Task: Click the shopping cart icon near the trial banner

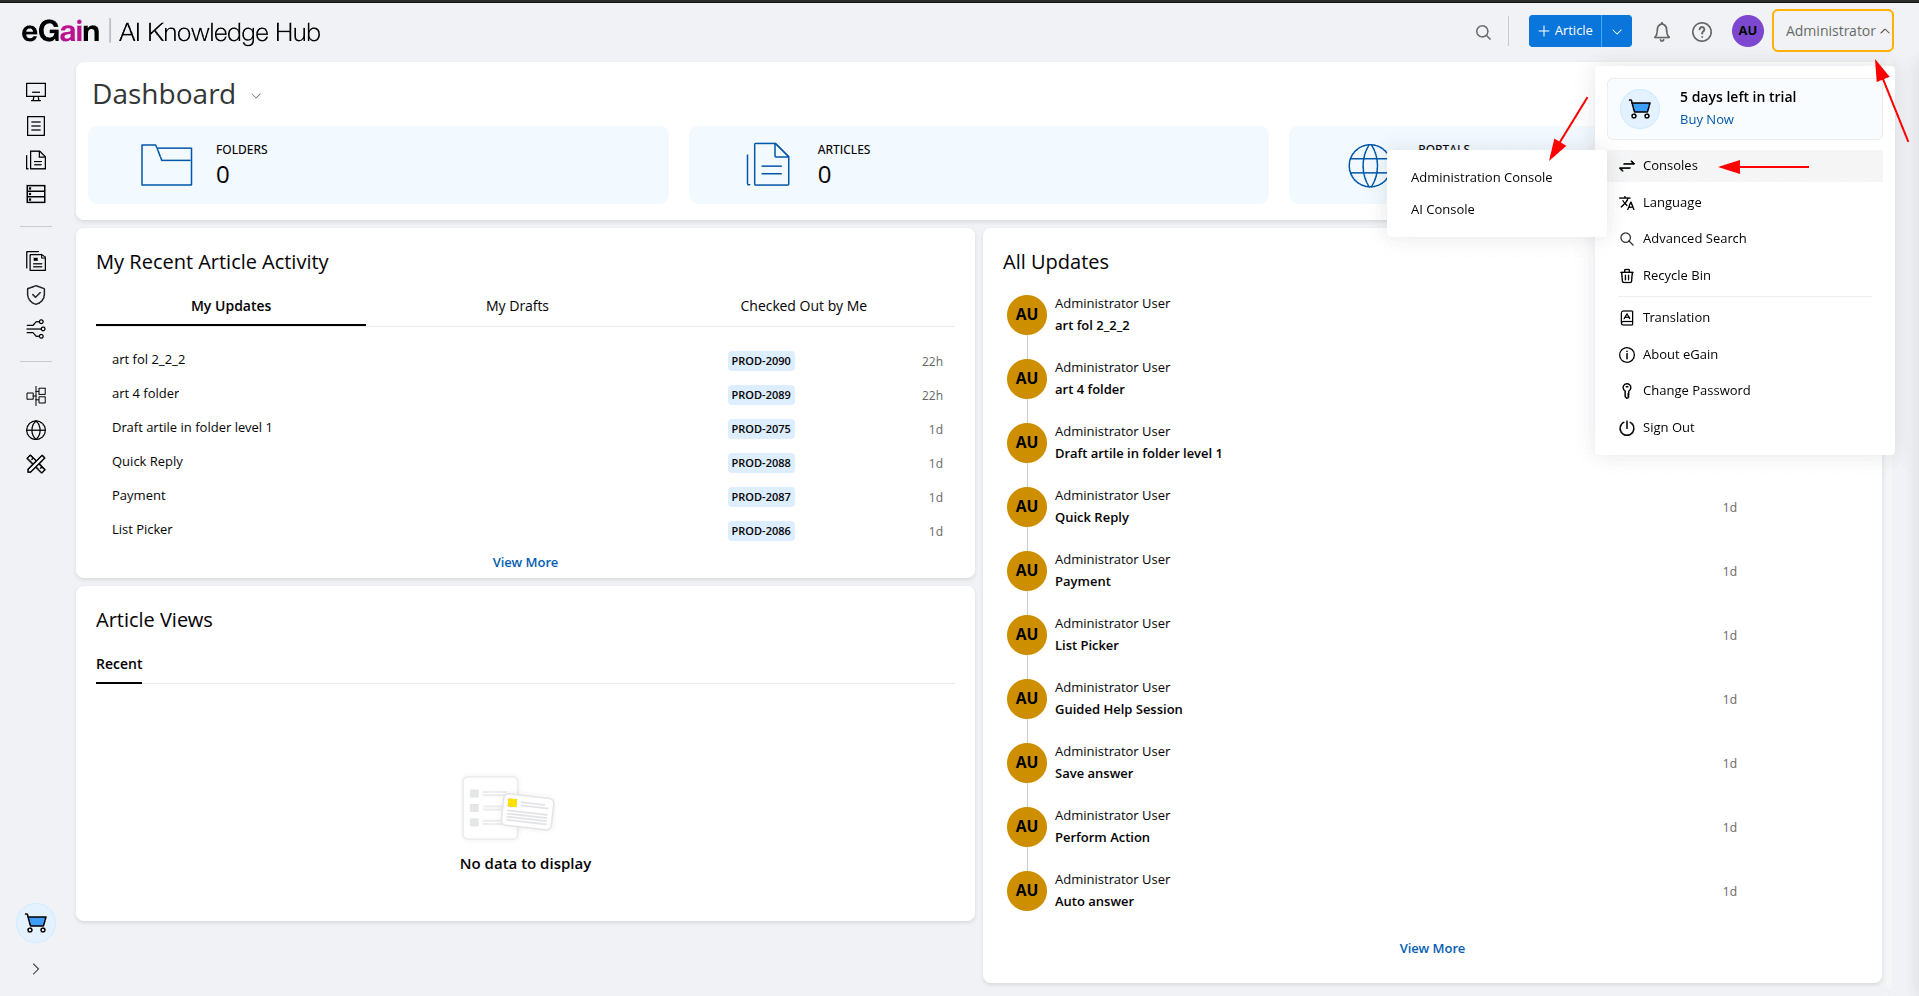Action: tap(1639, 108)
